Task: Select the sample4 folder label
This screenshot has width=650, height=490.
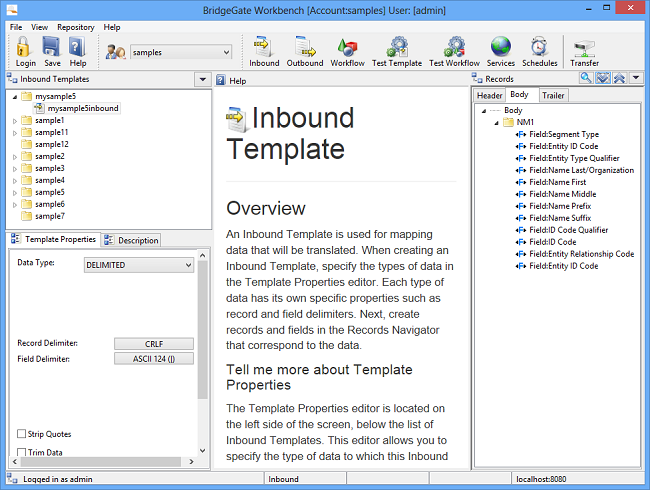Action: (50, 180)
